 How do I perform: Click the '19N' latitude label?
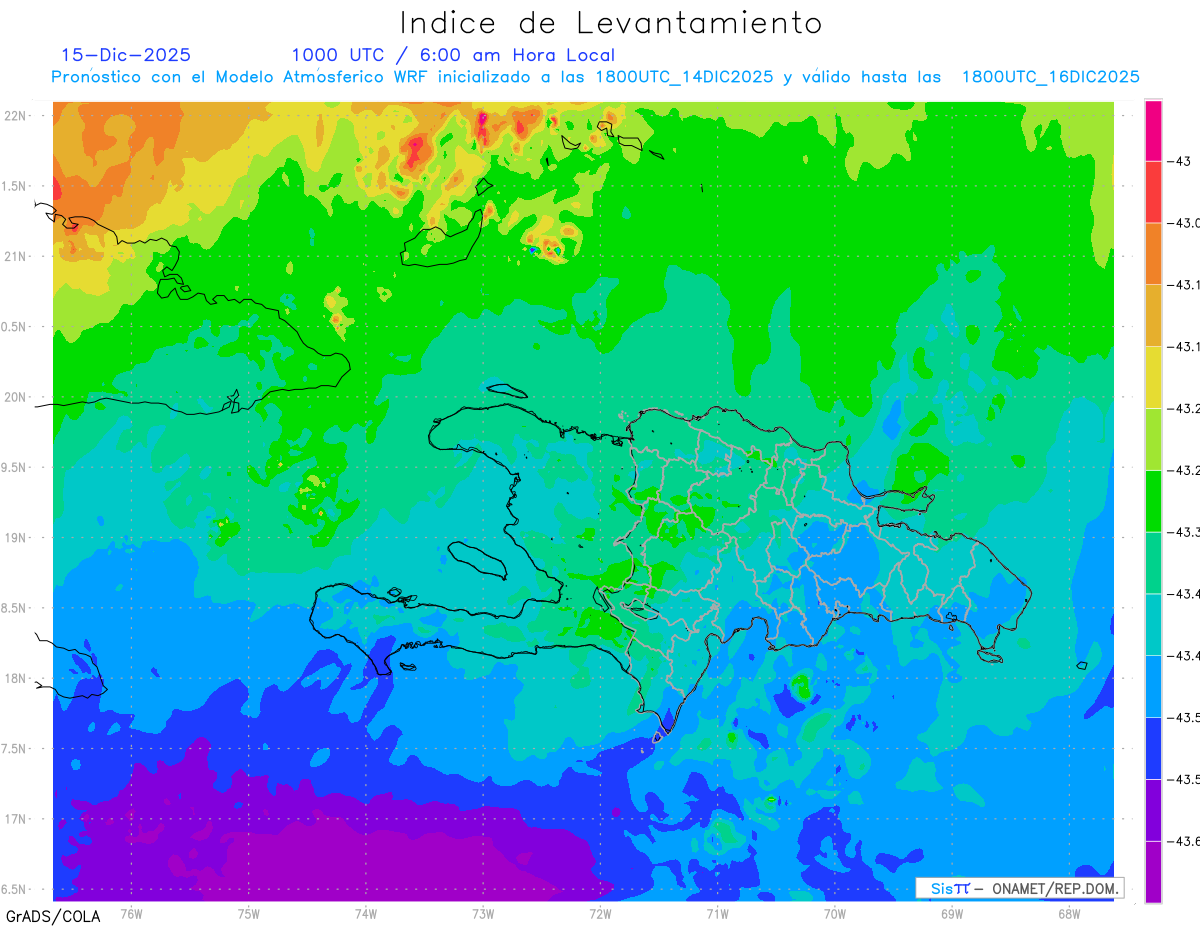point(15,538)
